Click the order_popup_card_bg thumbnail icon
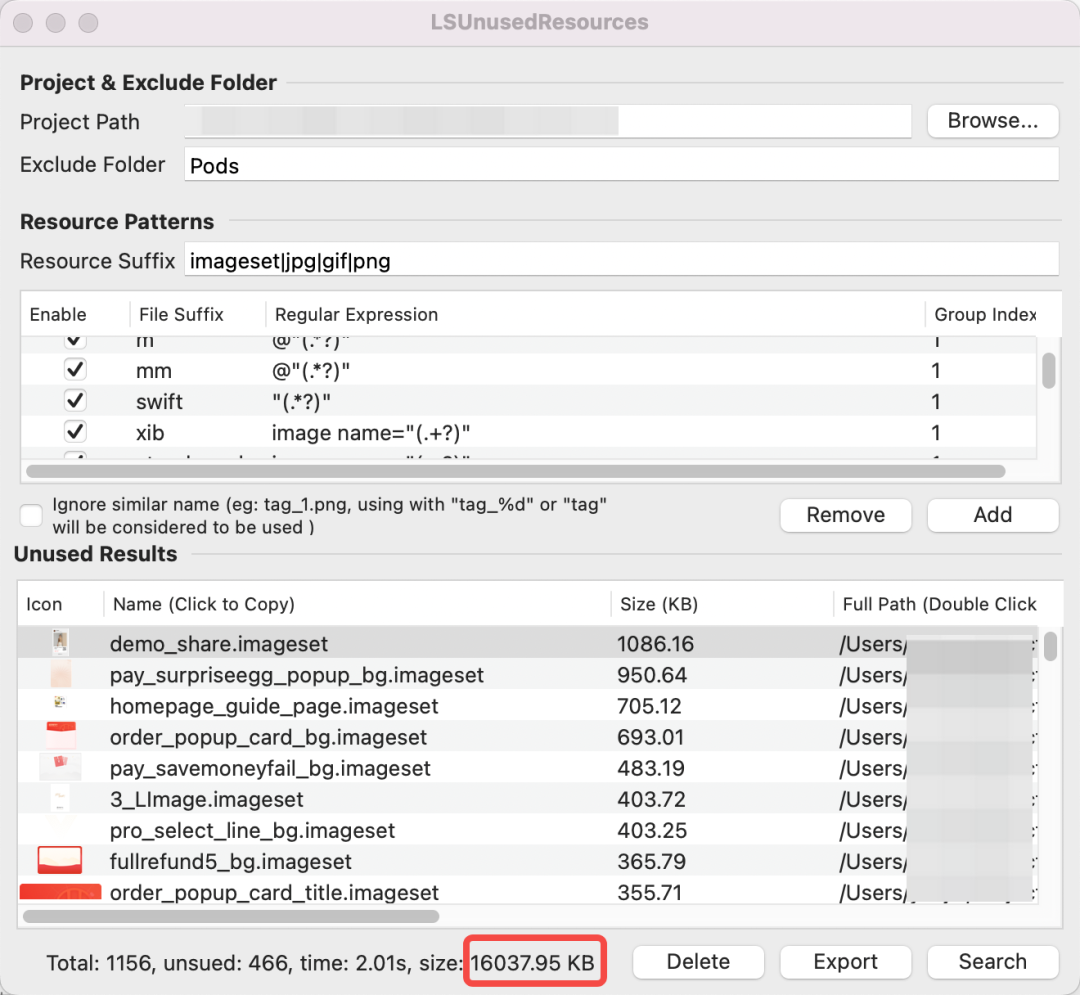This screenshot has width=1080, height=995. coord(60,737)
